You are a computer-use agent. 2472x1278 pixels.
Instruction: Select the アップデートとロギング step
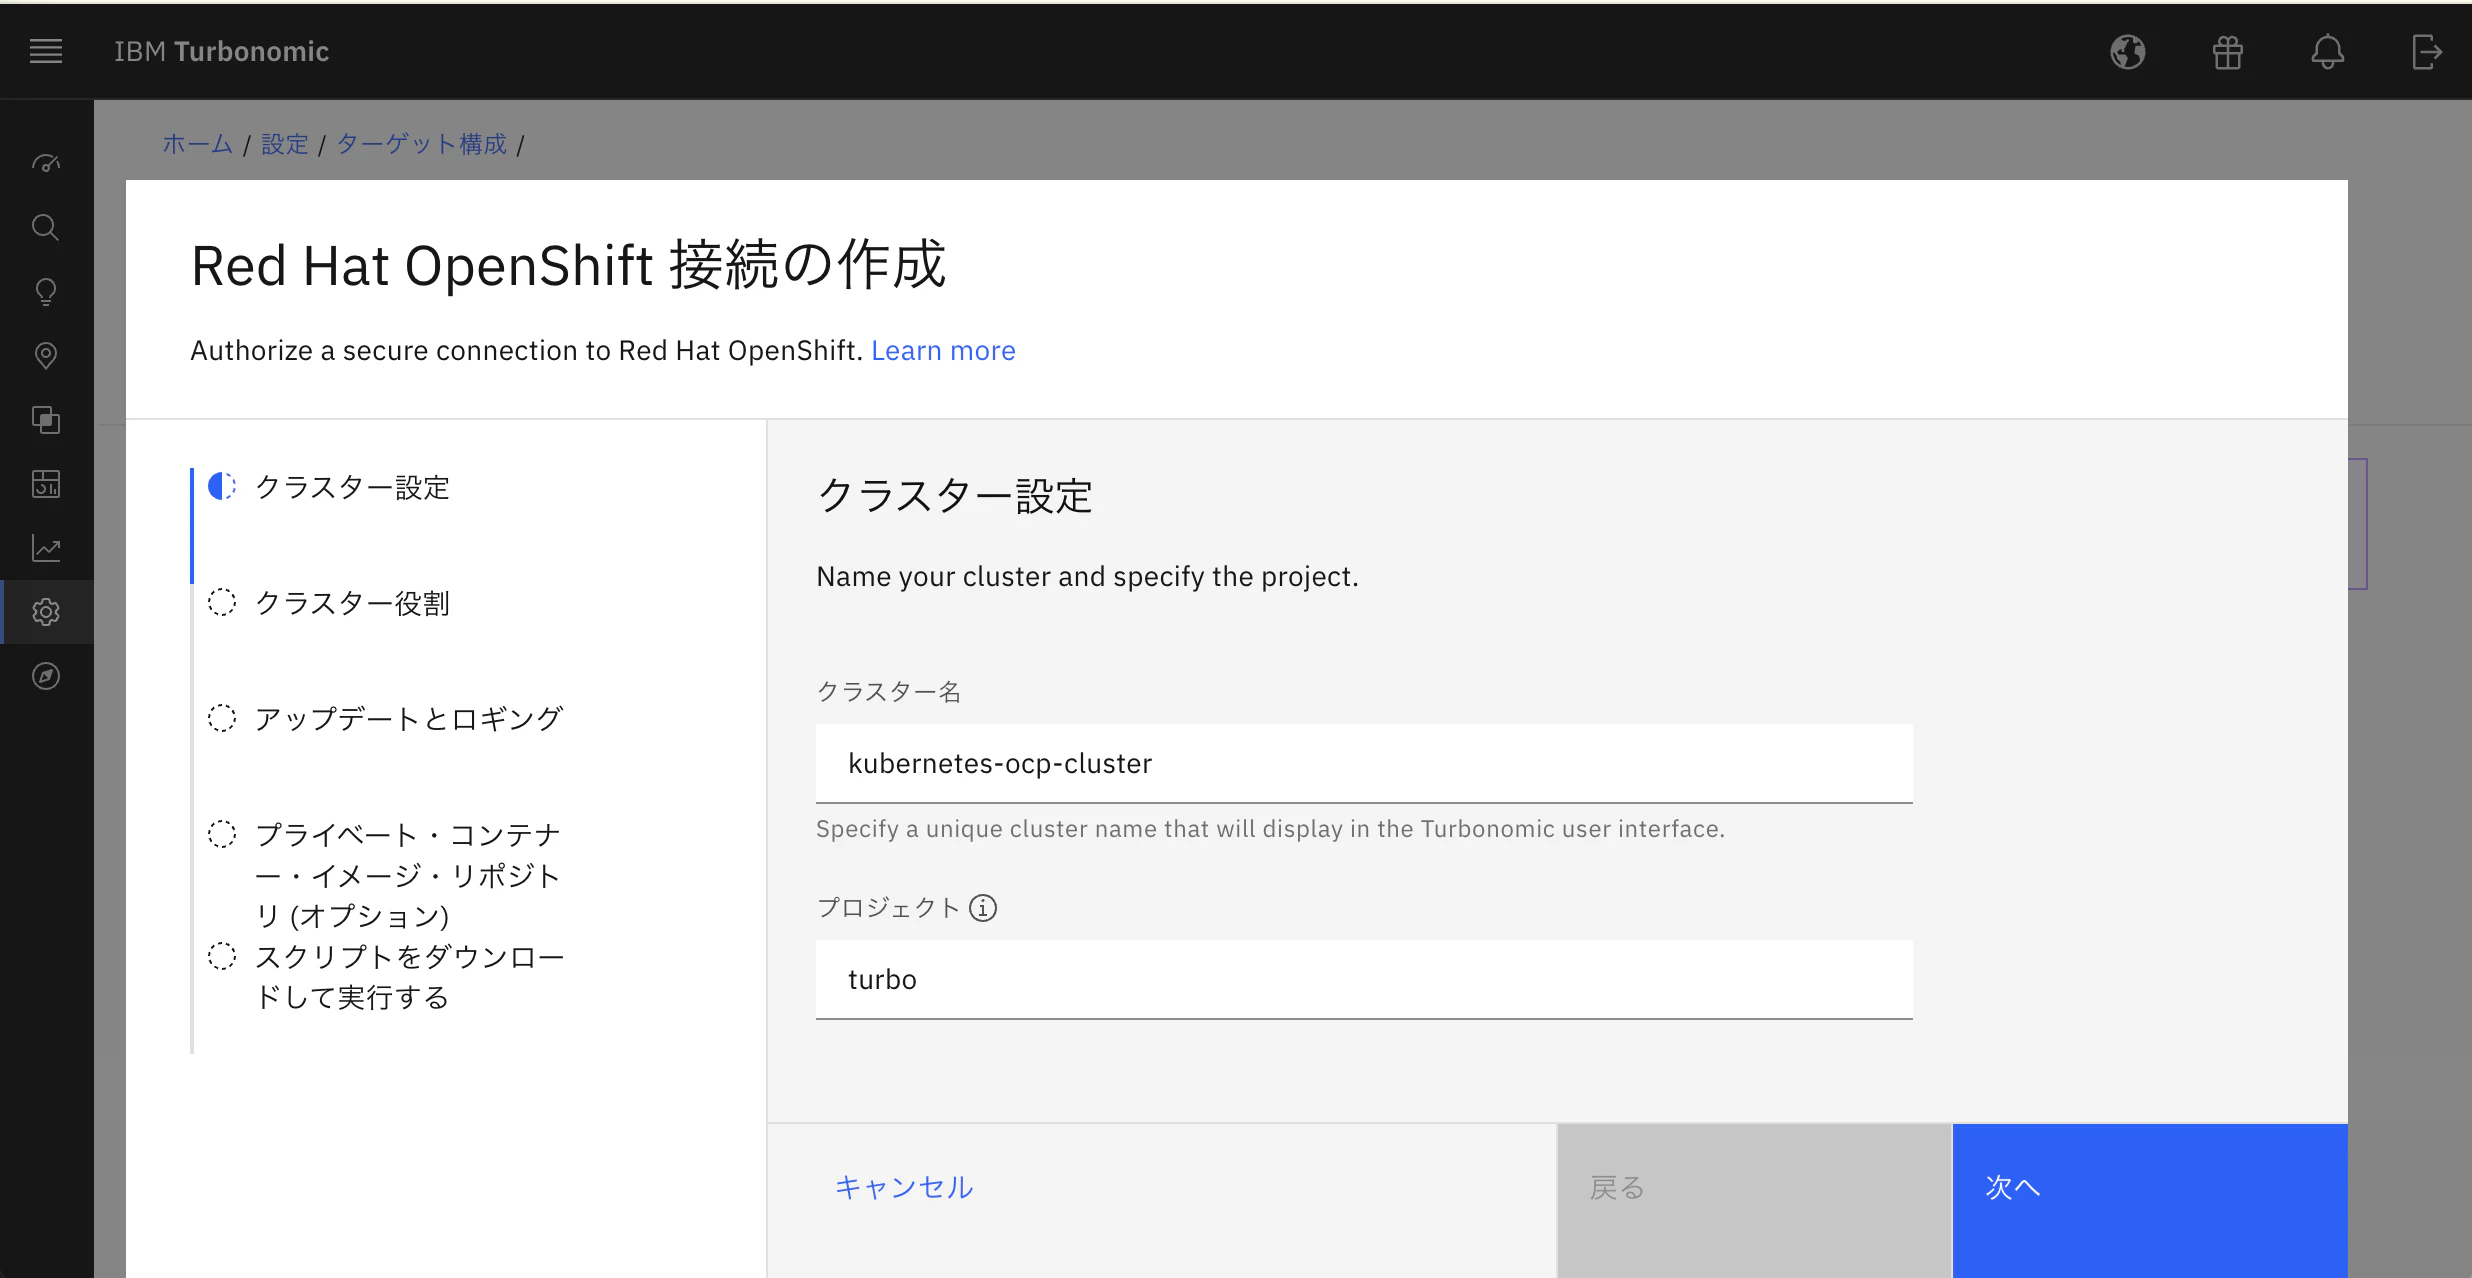click(408, 719)
